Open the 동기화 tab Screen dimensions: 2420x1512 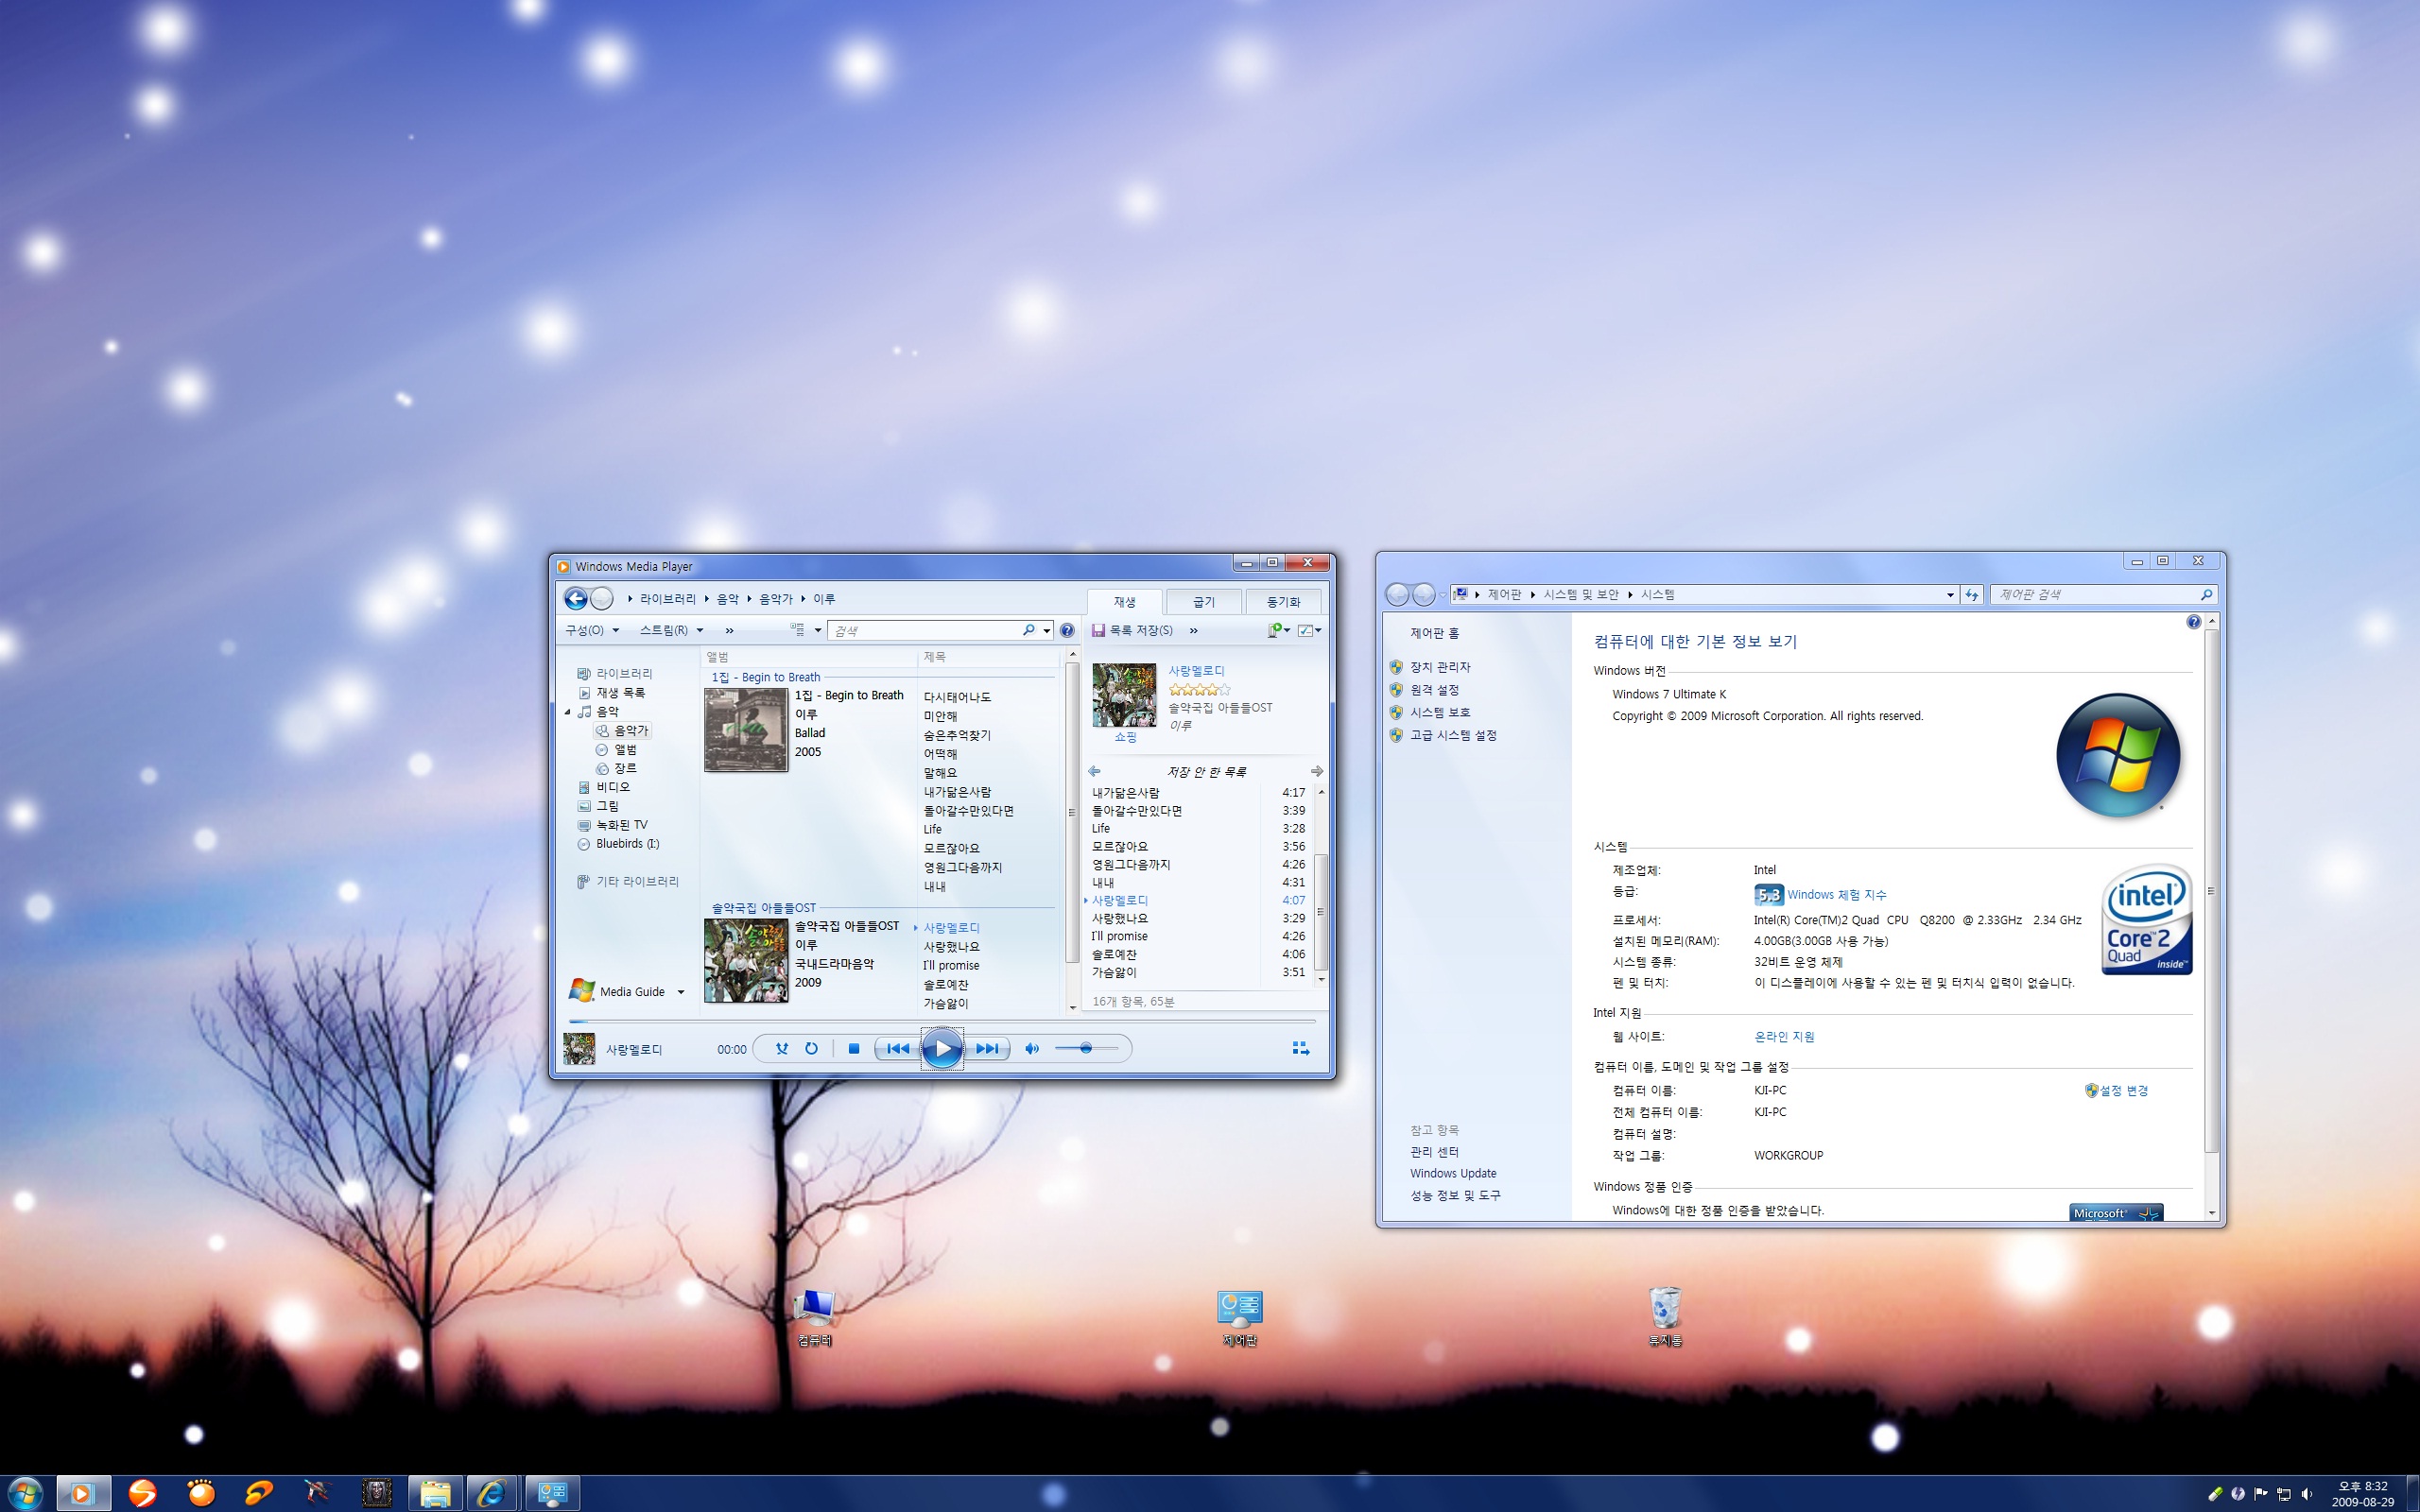(x=1283, y=602)
